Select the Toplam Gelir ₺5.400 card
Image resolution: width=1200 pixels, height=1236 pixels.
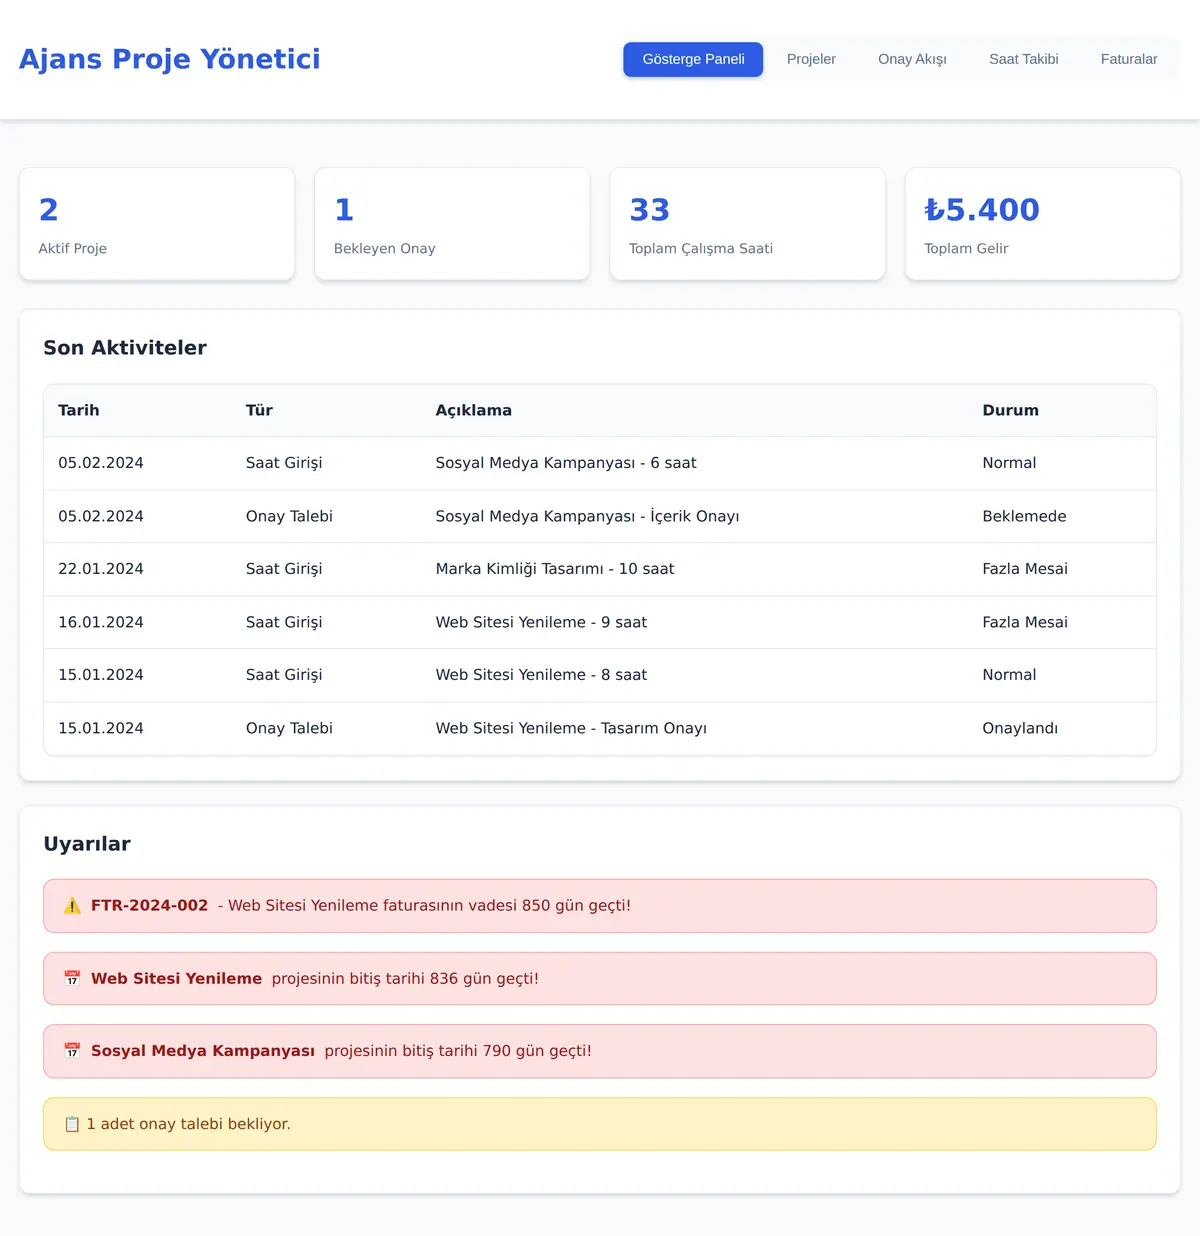click(1043, 224)
